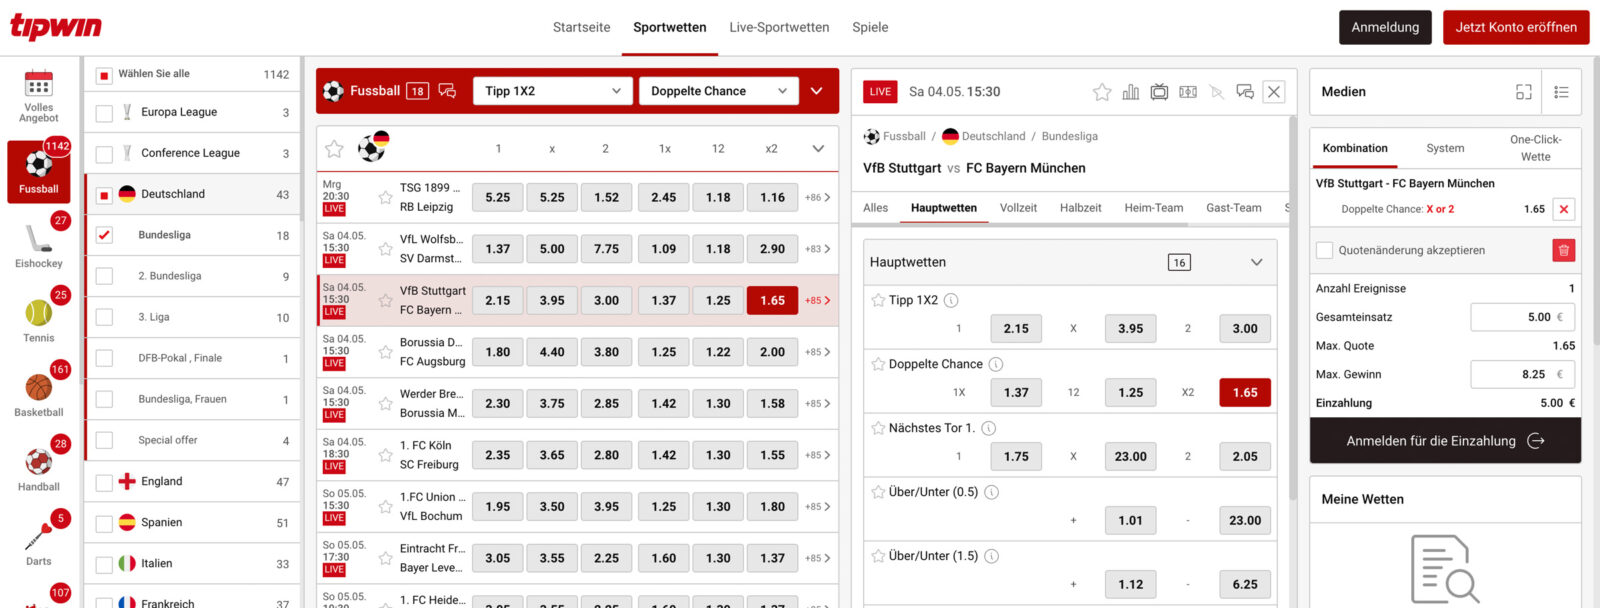Favorite the TSG 1899 vs RB Leipzig match
1600x608 pixels.
pos(385,197)
